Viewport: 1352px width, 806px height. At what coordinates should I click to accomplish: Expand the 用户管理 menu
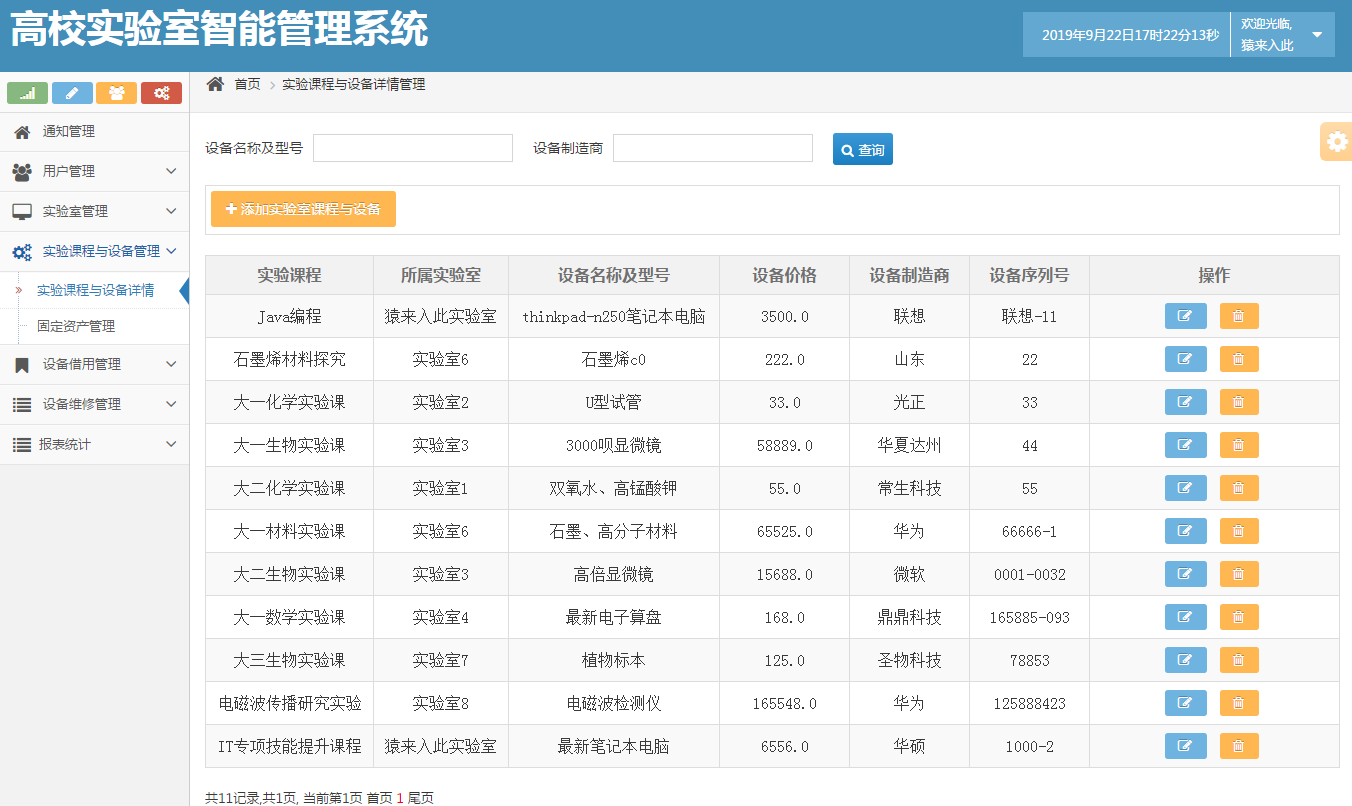pyautogui.click(x=94, y=171)
